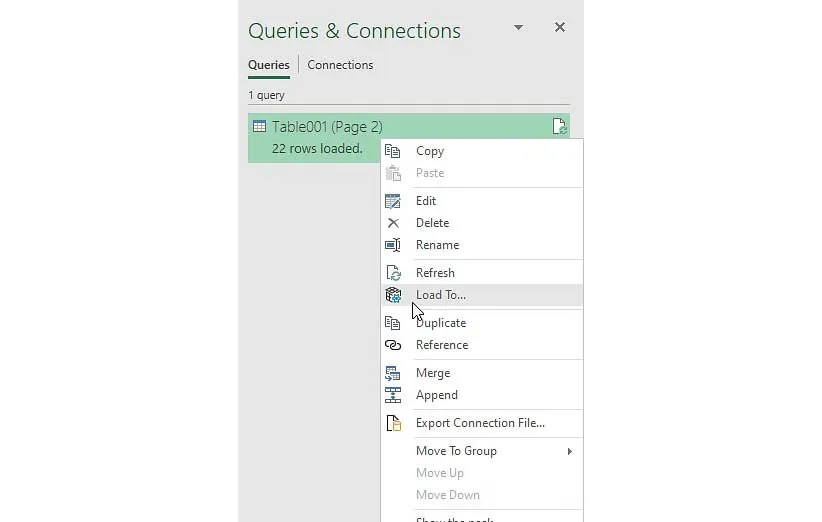Choose Load To... from context menu
822x522 pixels.
click(441, 295)
